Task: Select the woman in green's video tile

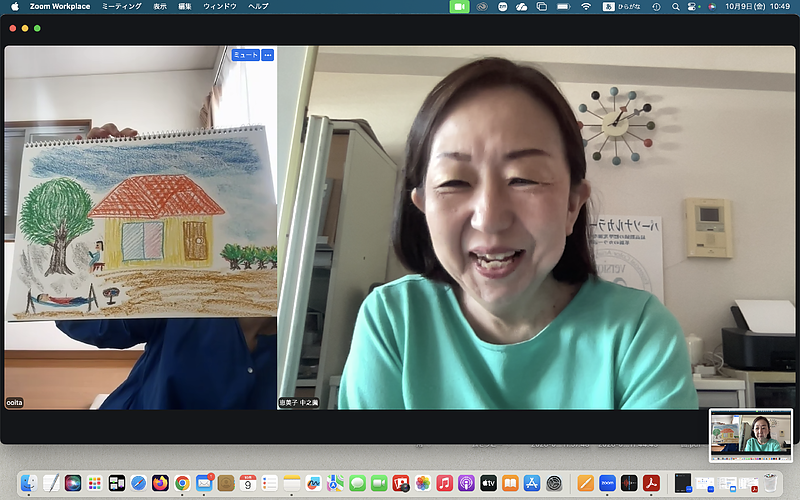Action: tap(536, 228)
